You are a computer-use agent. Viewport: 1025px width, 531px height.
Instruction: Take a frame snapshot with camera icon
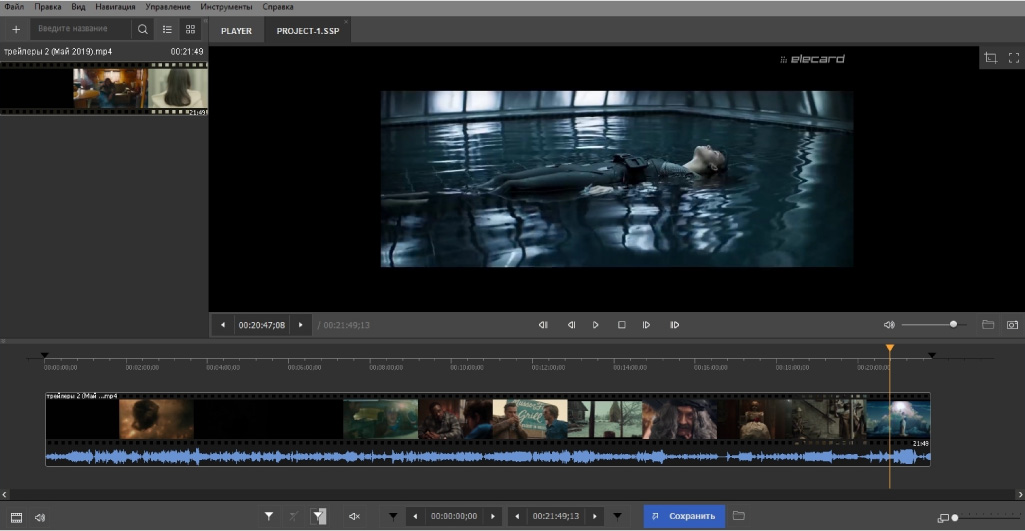(x=1013, y=325)
